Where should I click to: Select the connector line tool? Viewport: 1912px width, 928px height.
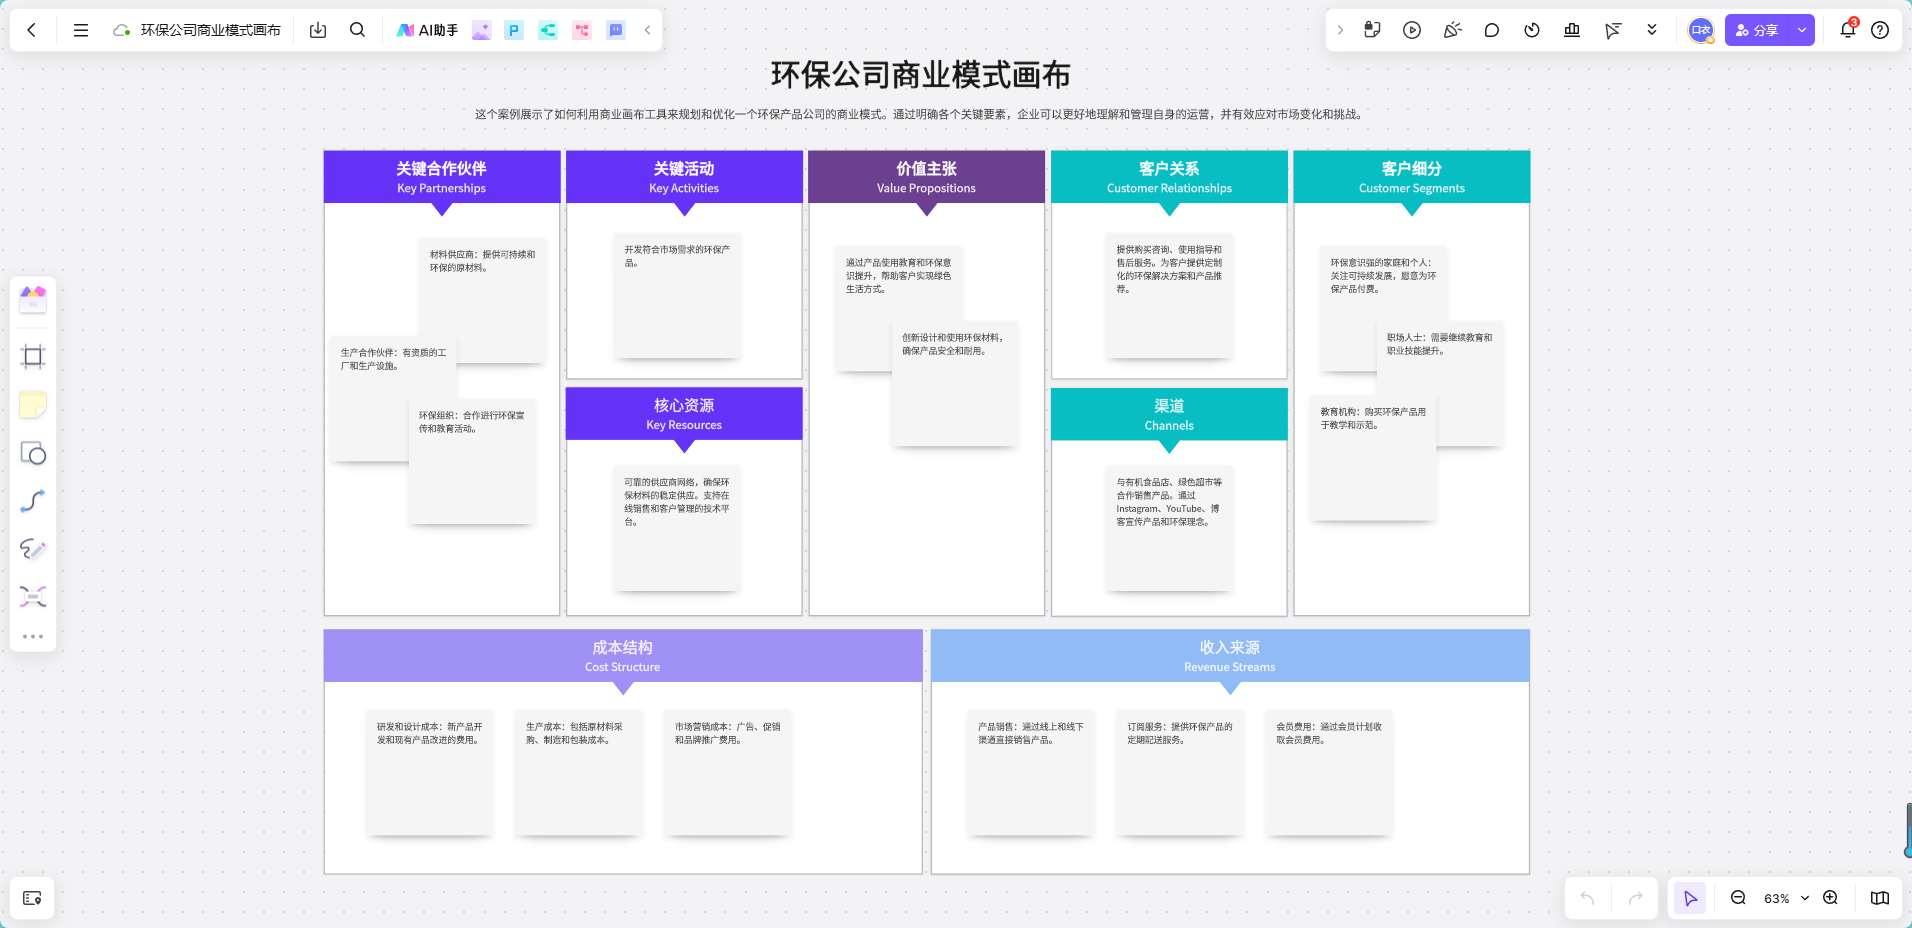[x=33, y=501]
